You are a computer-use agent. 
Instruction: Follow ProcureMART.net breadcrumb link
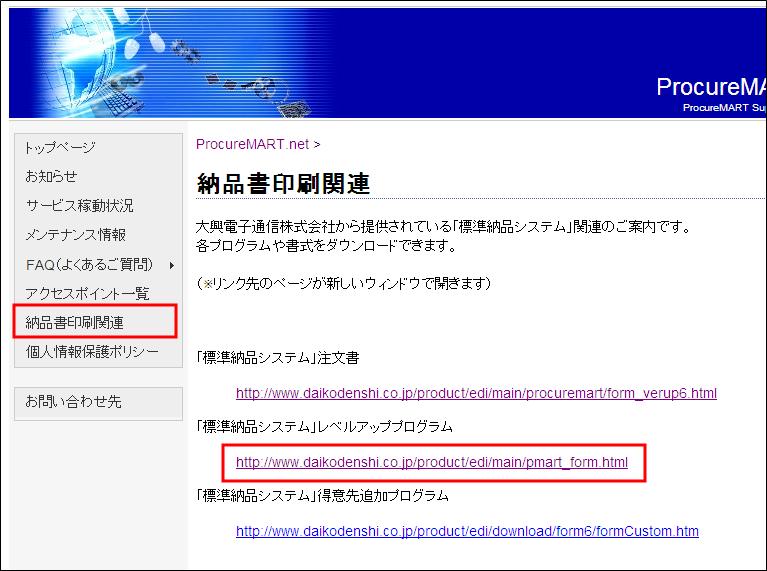coord(252,144)
